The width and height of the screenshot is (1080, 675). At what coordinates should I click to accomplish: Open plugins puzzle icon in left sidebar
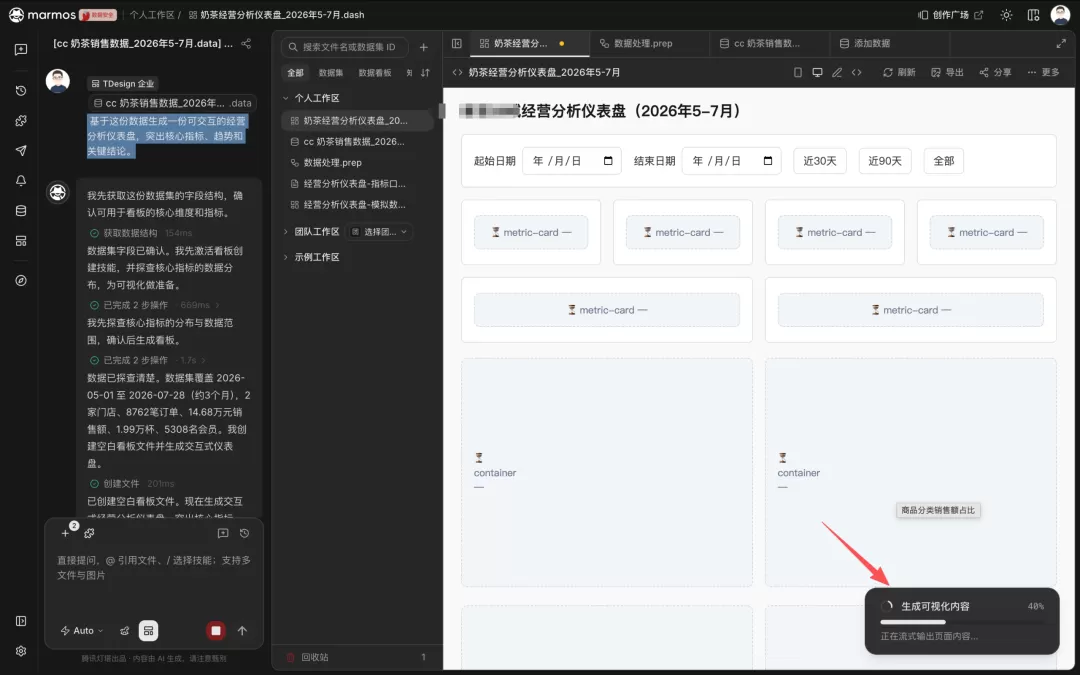point(21,121)
